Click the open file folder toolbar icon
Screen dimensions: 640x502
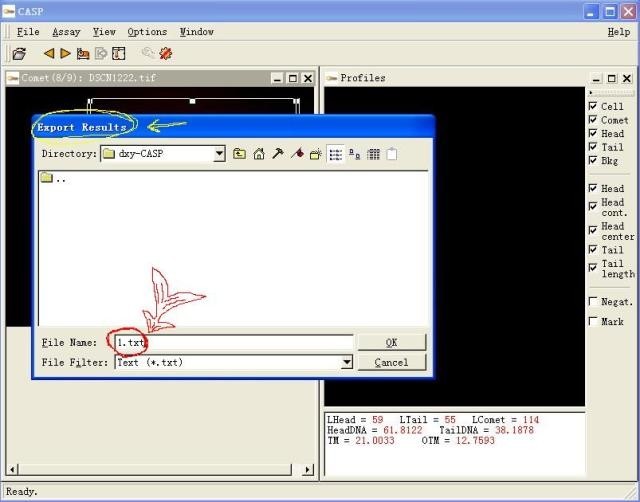click(19, 54)
